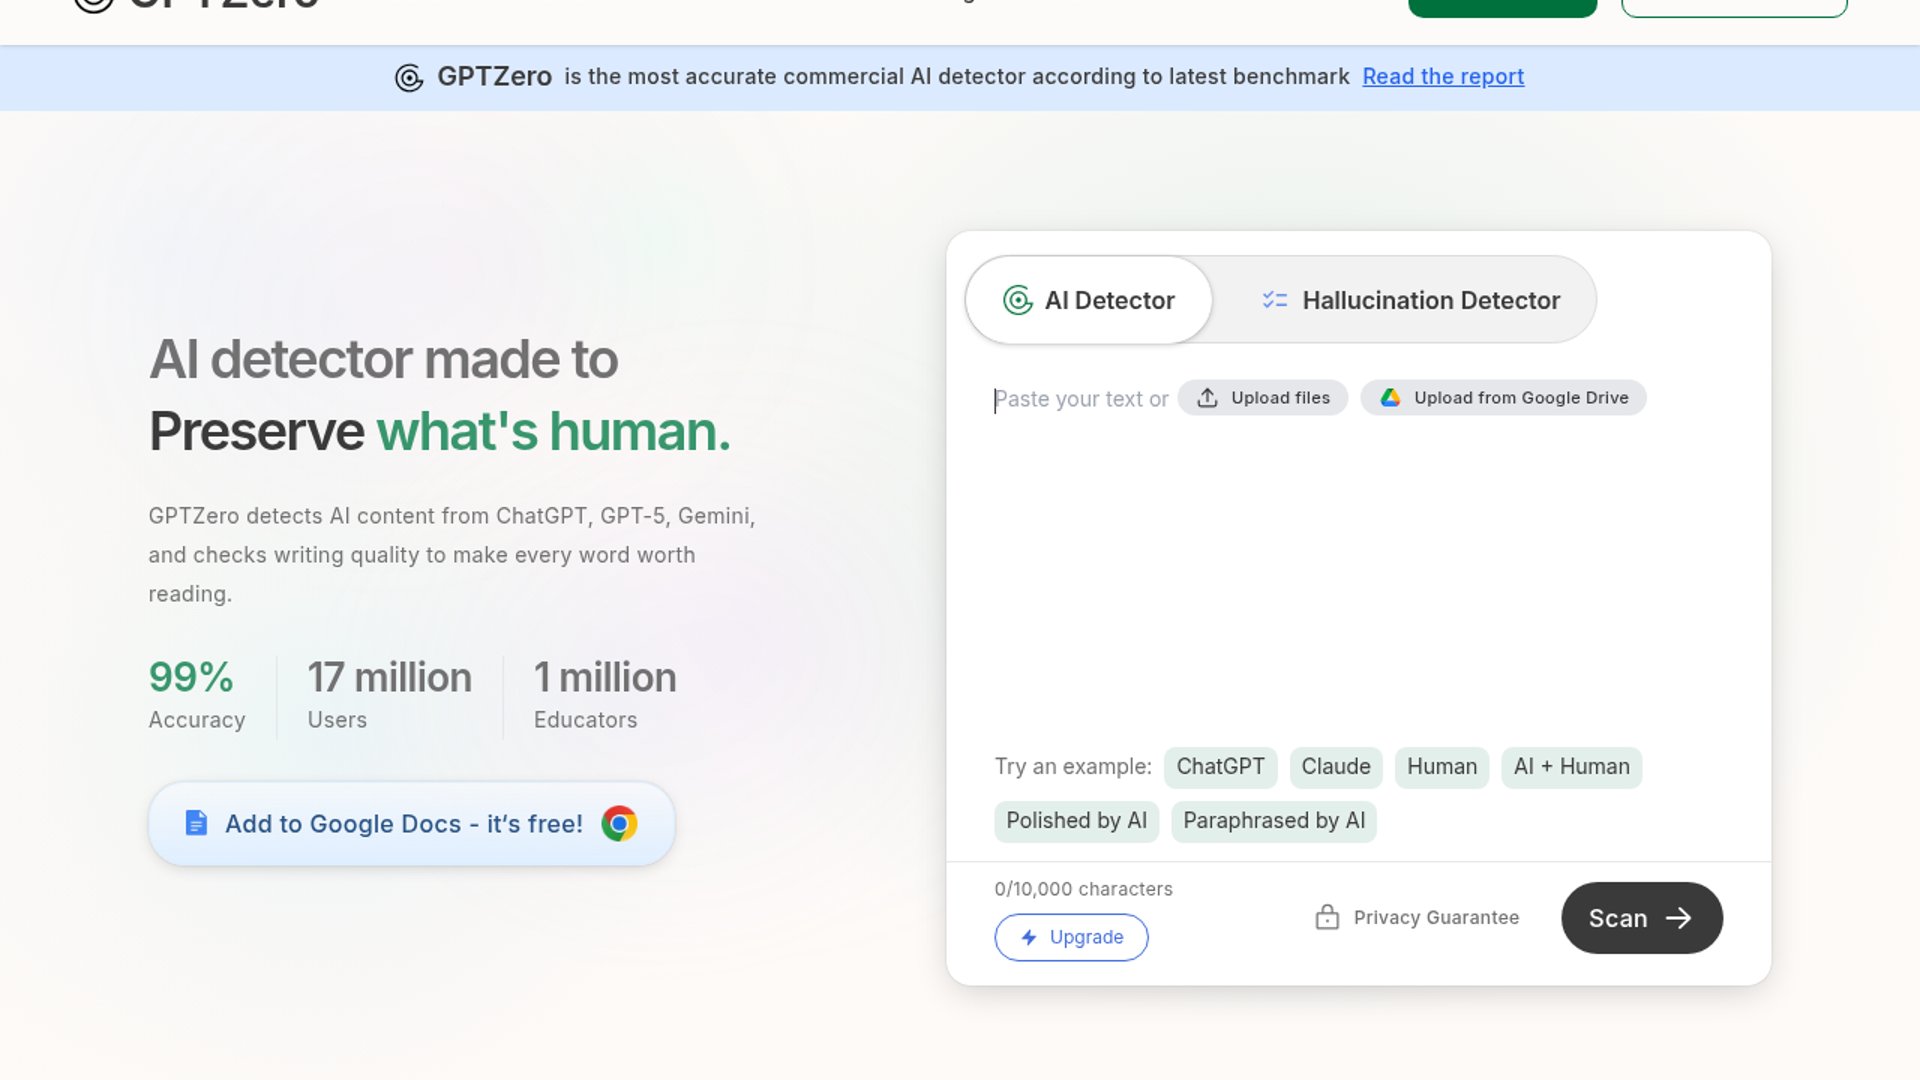Choose the Human example chip
The image size is (1920, 1080).
1441,767
